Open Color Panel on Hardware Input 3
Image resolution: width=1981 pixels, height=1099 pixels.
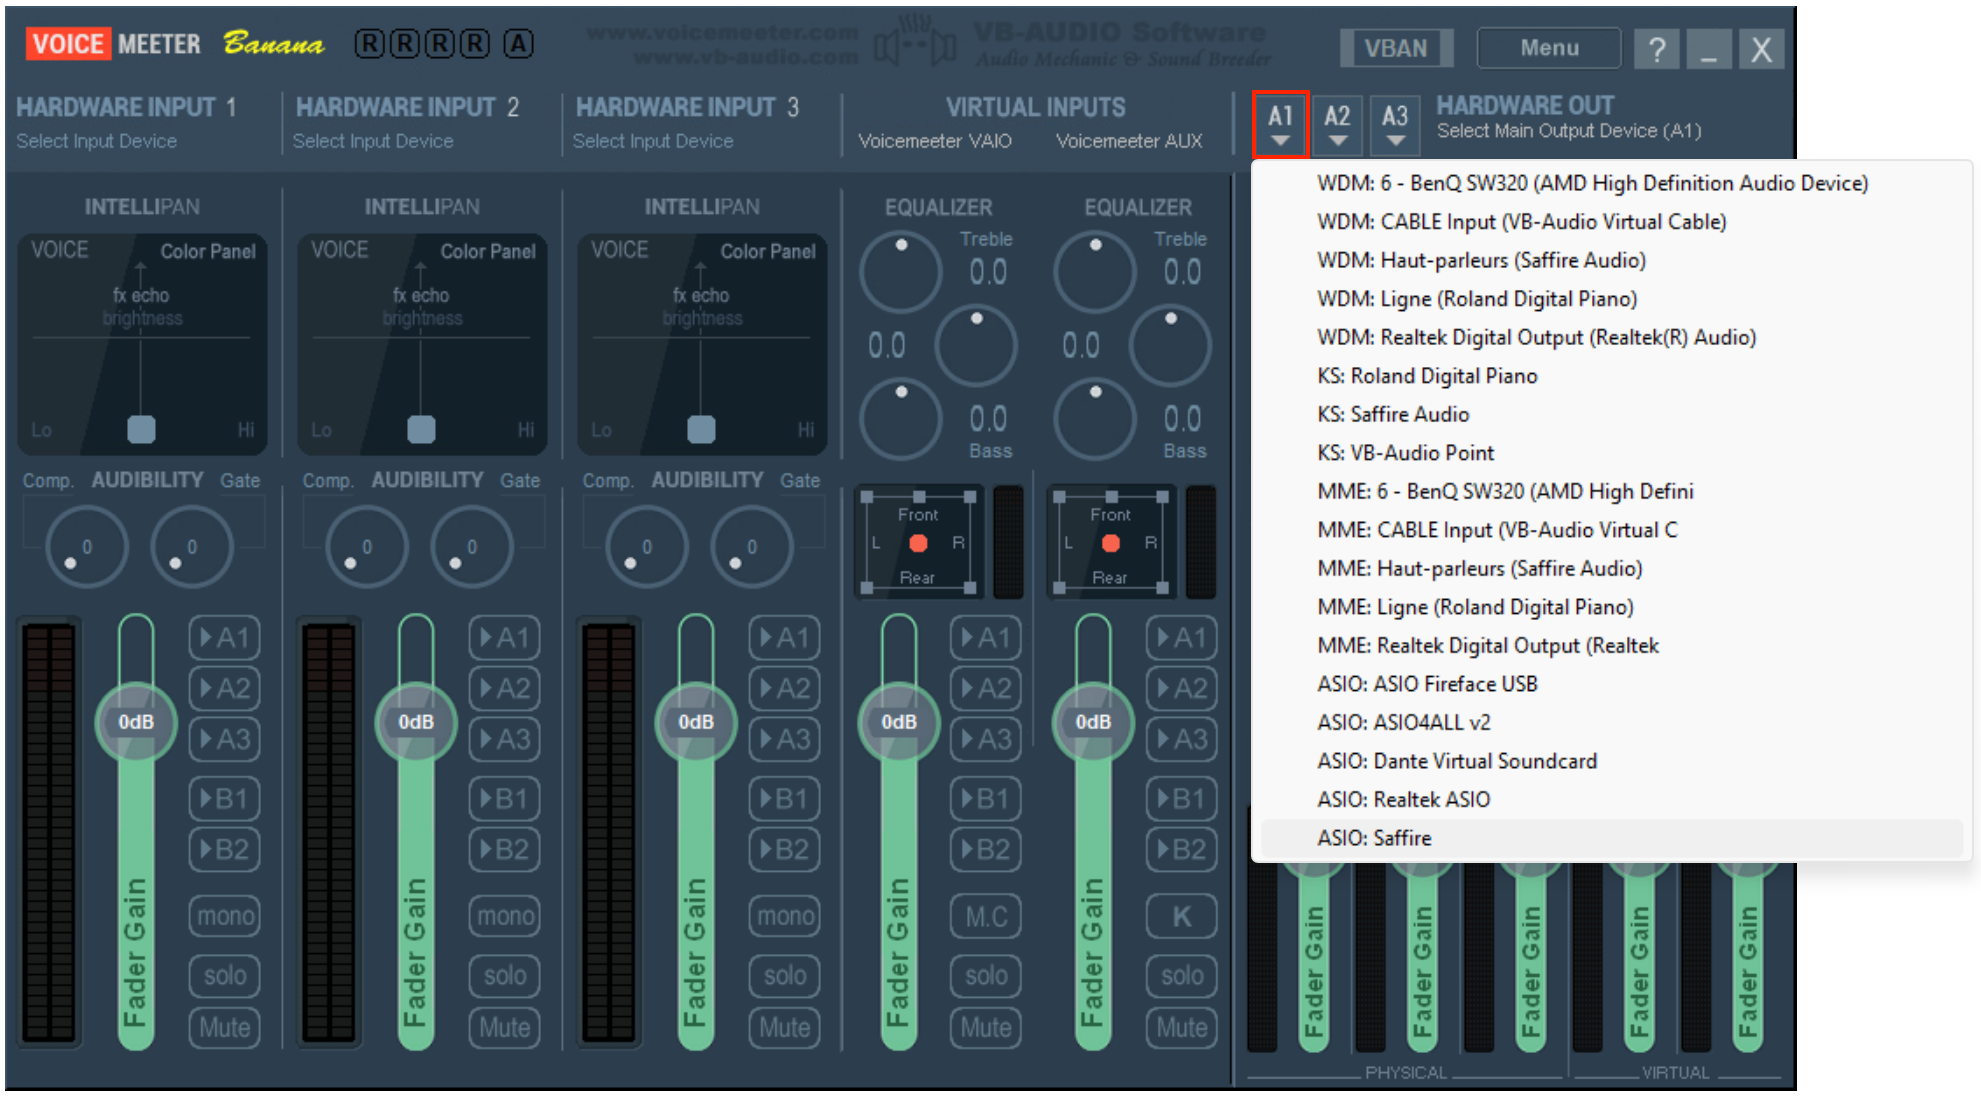coord(768,251)
